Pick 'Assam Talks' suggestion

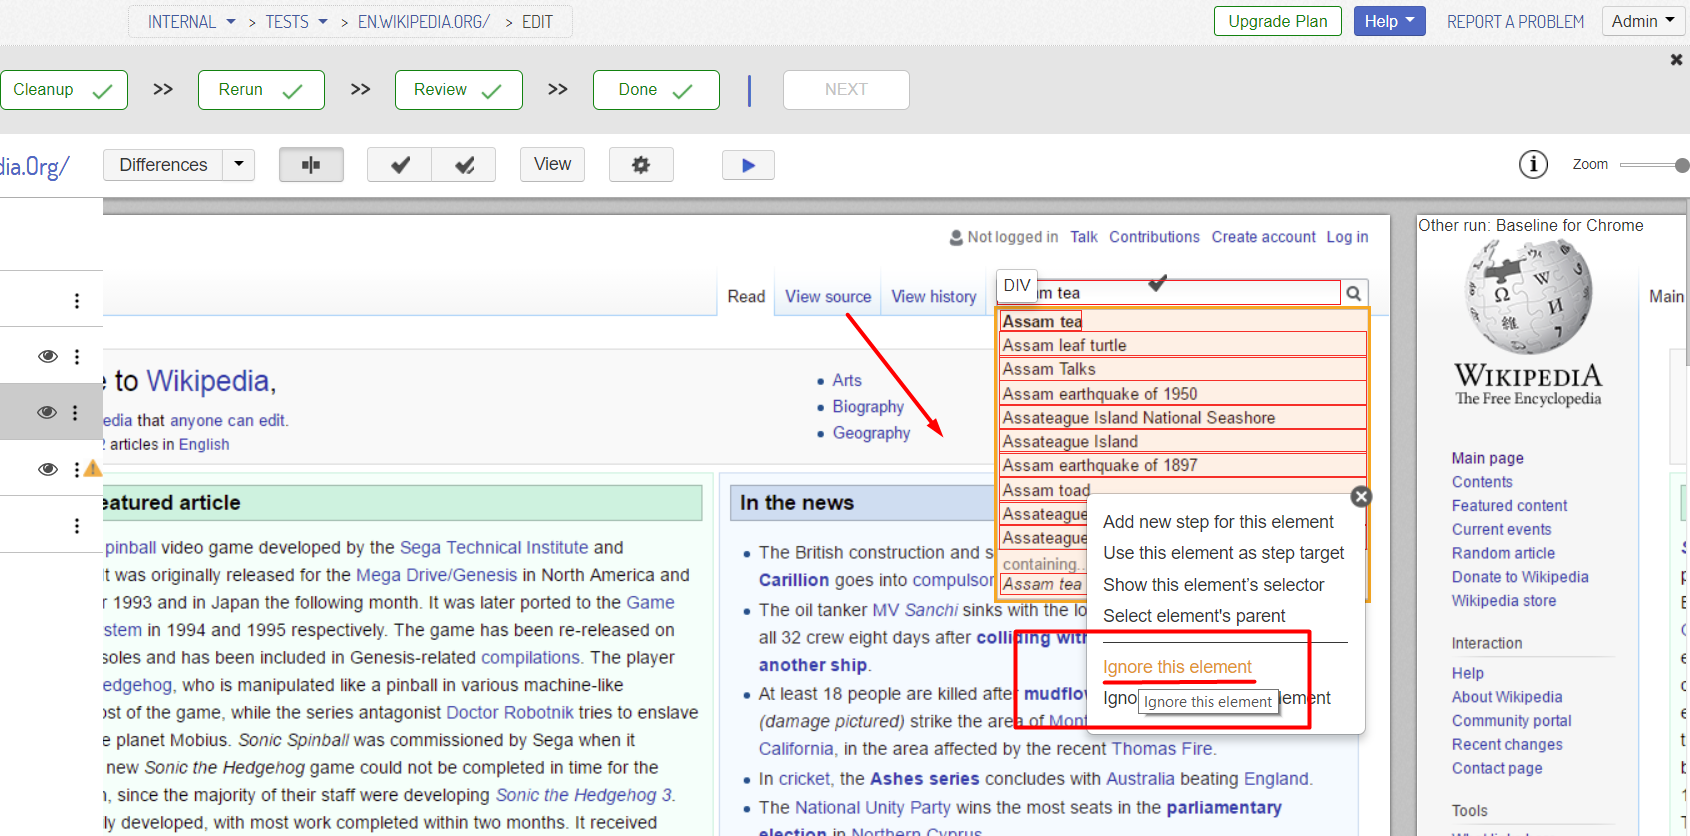(x=1183, y=369)
